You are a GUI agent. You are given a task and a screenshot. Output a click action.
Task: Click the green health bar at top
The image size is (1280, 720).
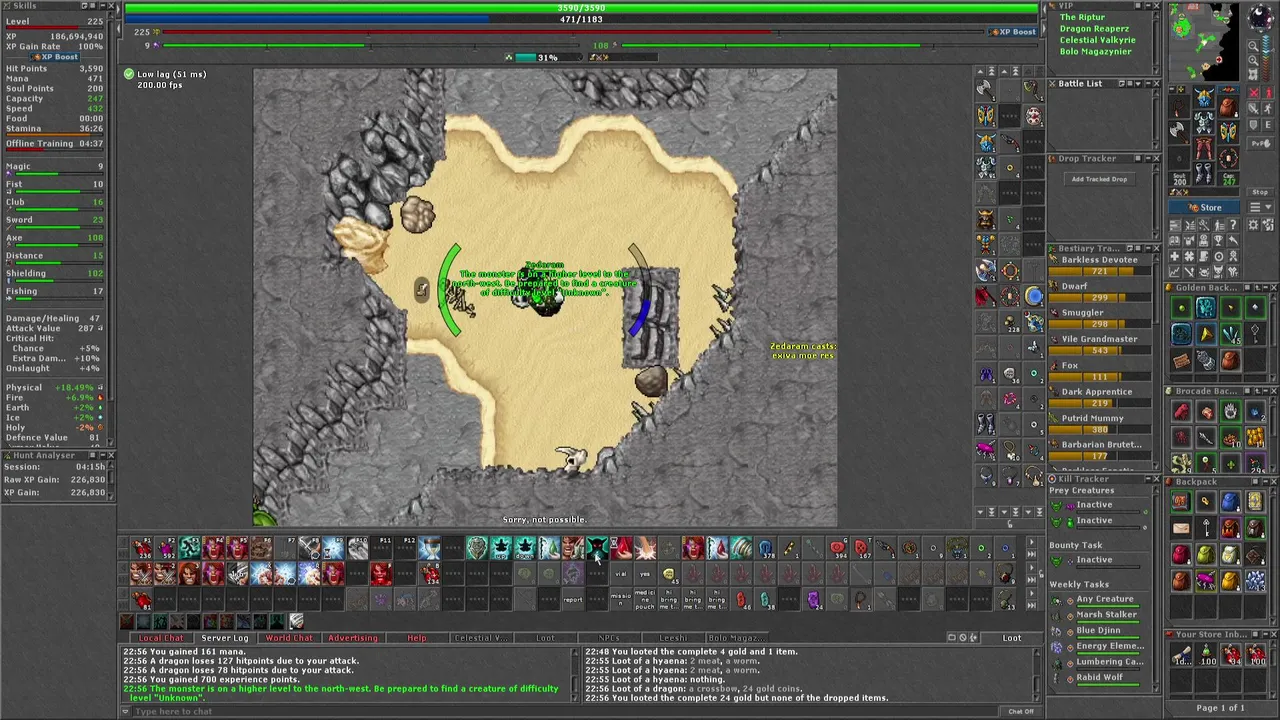click(582, 8)
